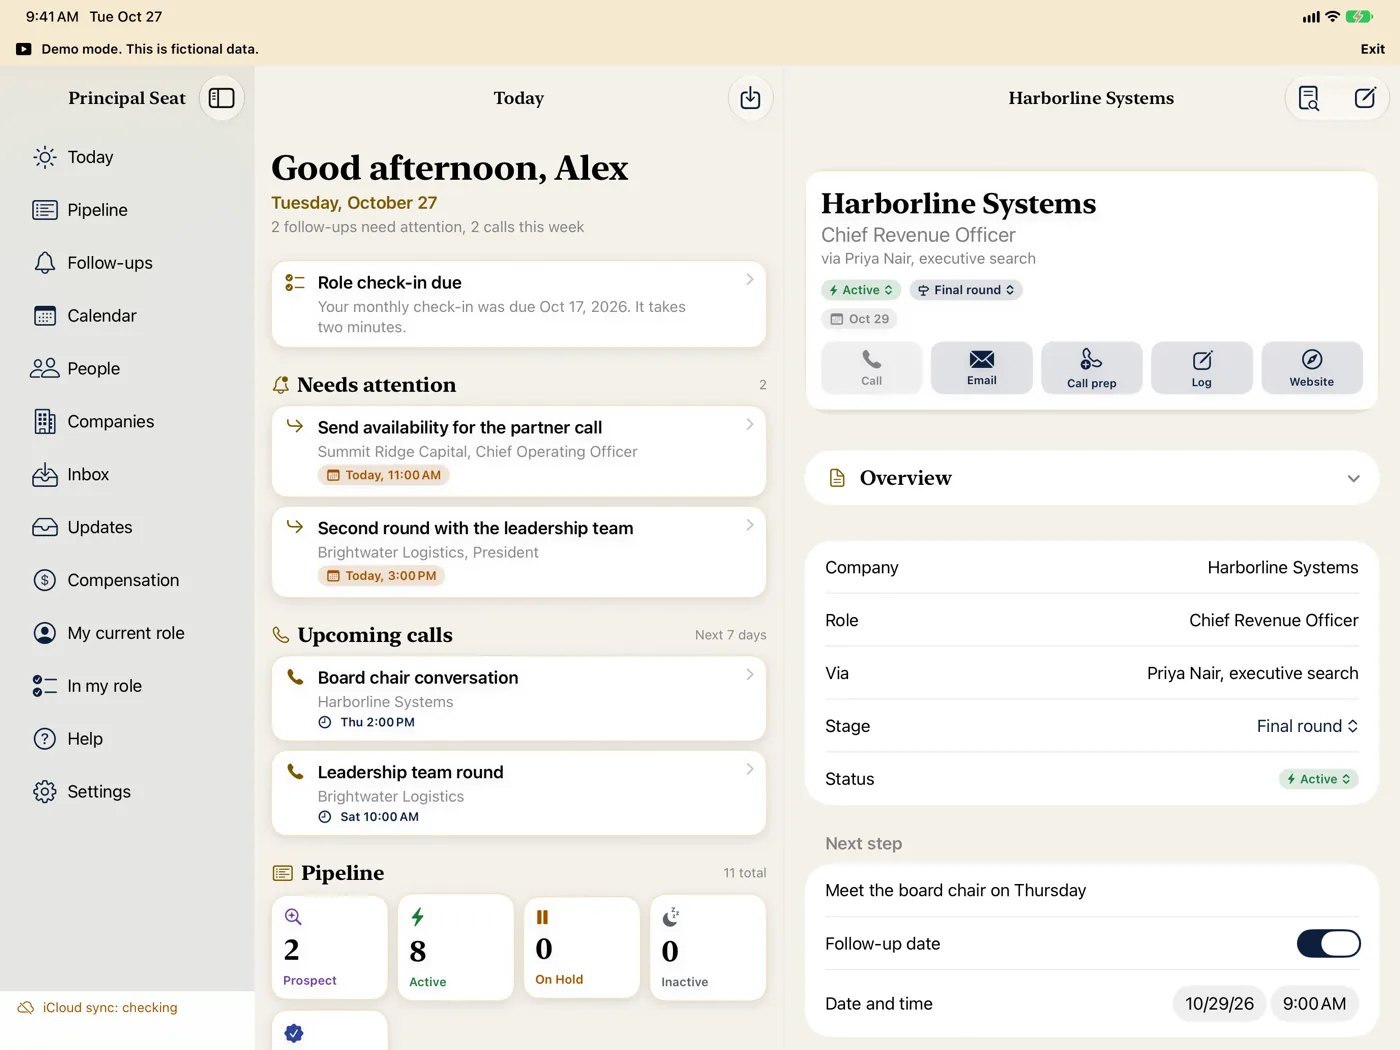The image size is (1400, 1050).
Task: Exit demo mode
Action: [x=1372, y=49]
